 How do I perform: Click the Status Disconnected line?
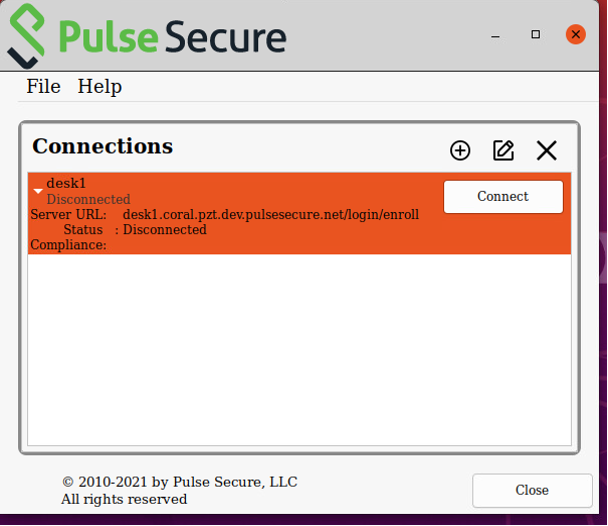[x=135, y=229]
